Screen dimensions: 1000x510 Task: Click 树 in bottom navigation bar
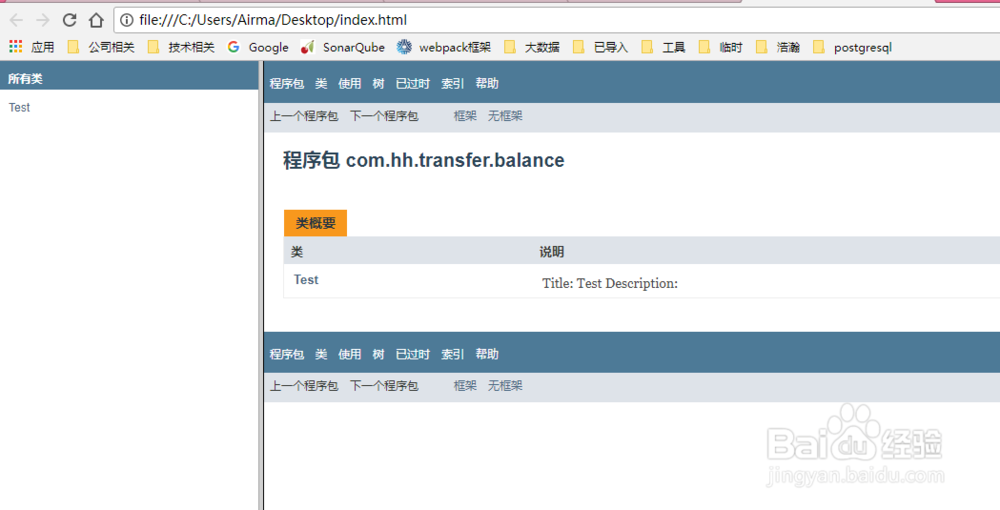[378, 354]
